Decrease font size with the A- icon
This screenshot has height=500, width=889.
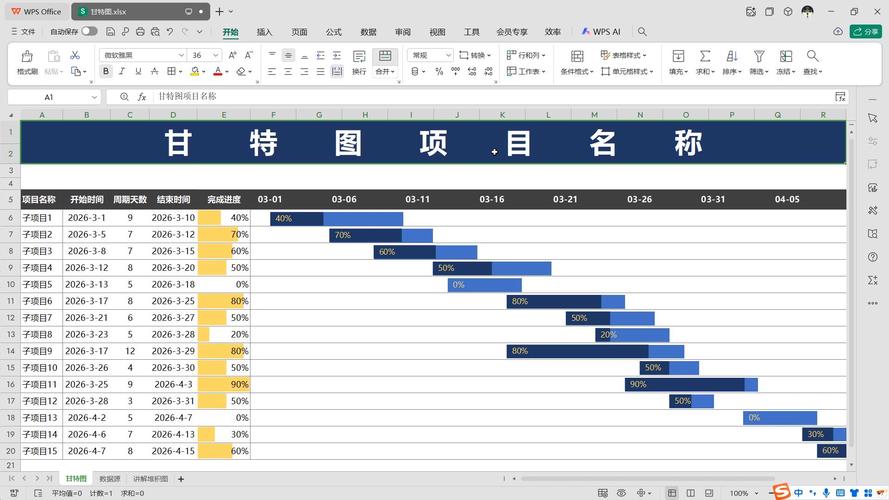[x=248, y=55]
